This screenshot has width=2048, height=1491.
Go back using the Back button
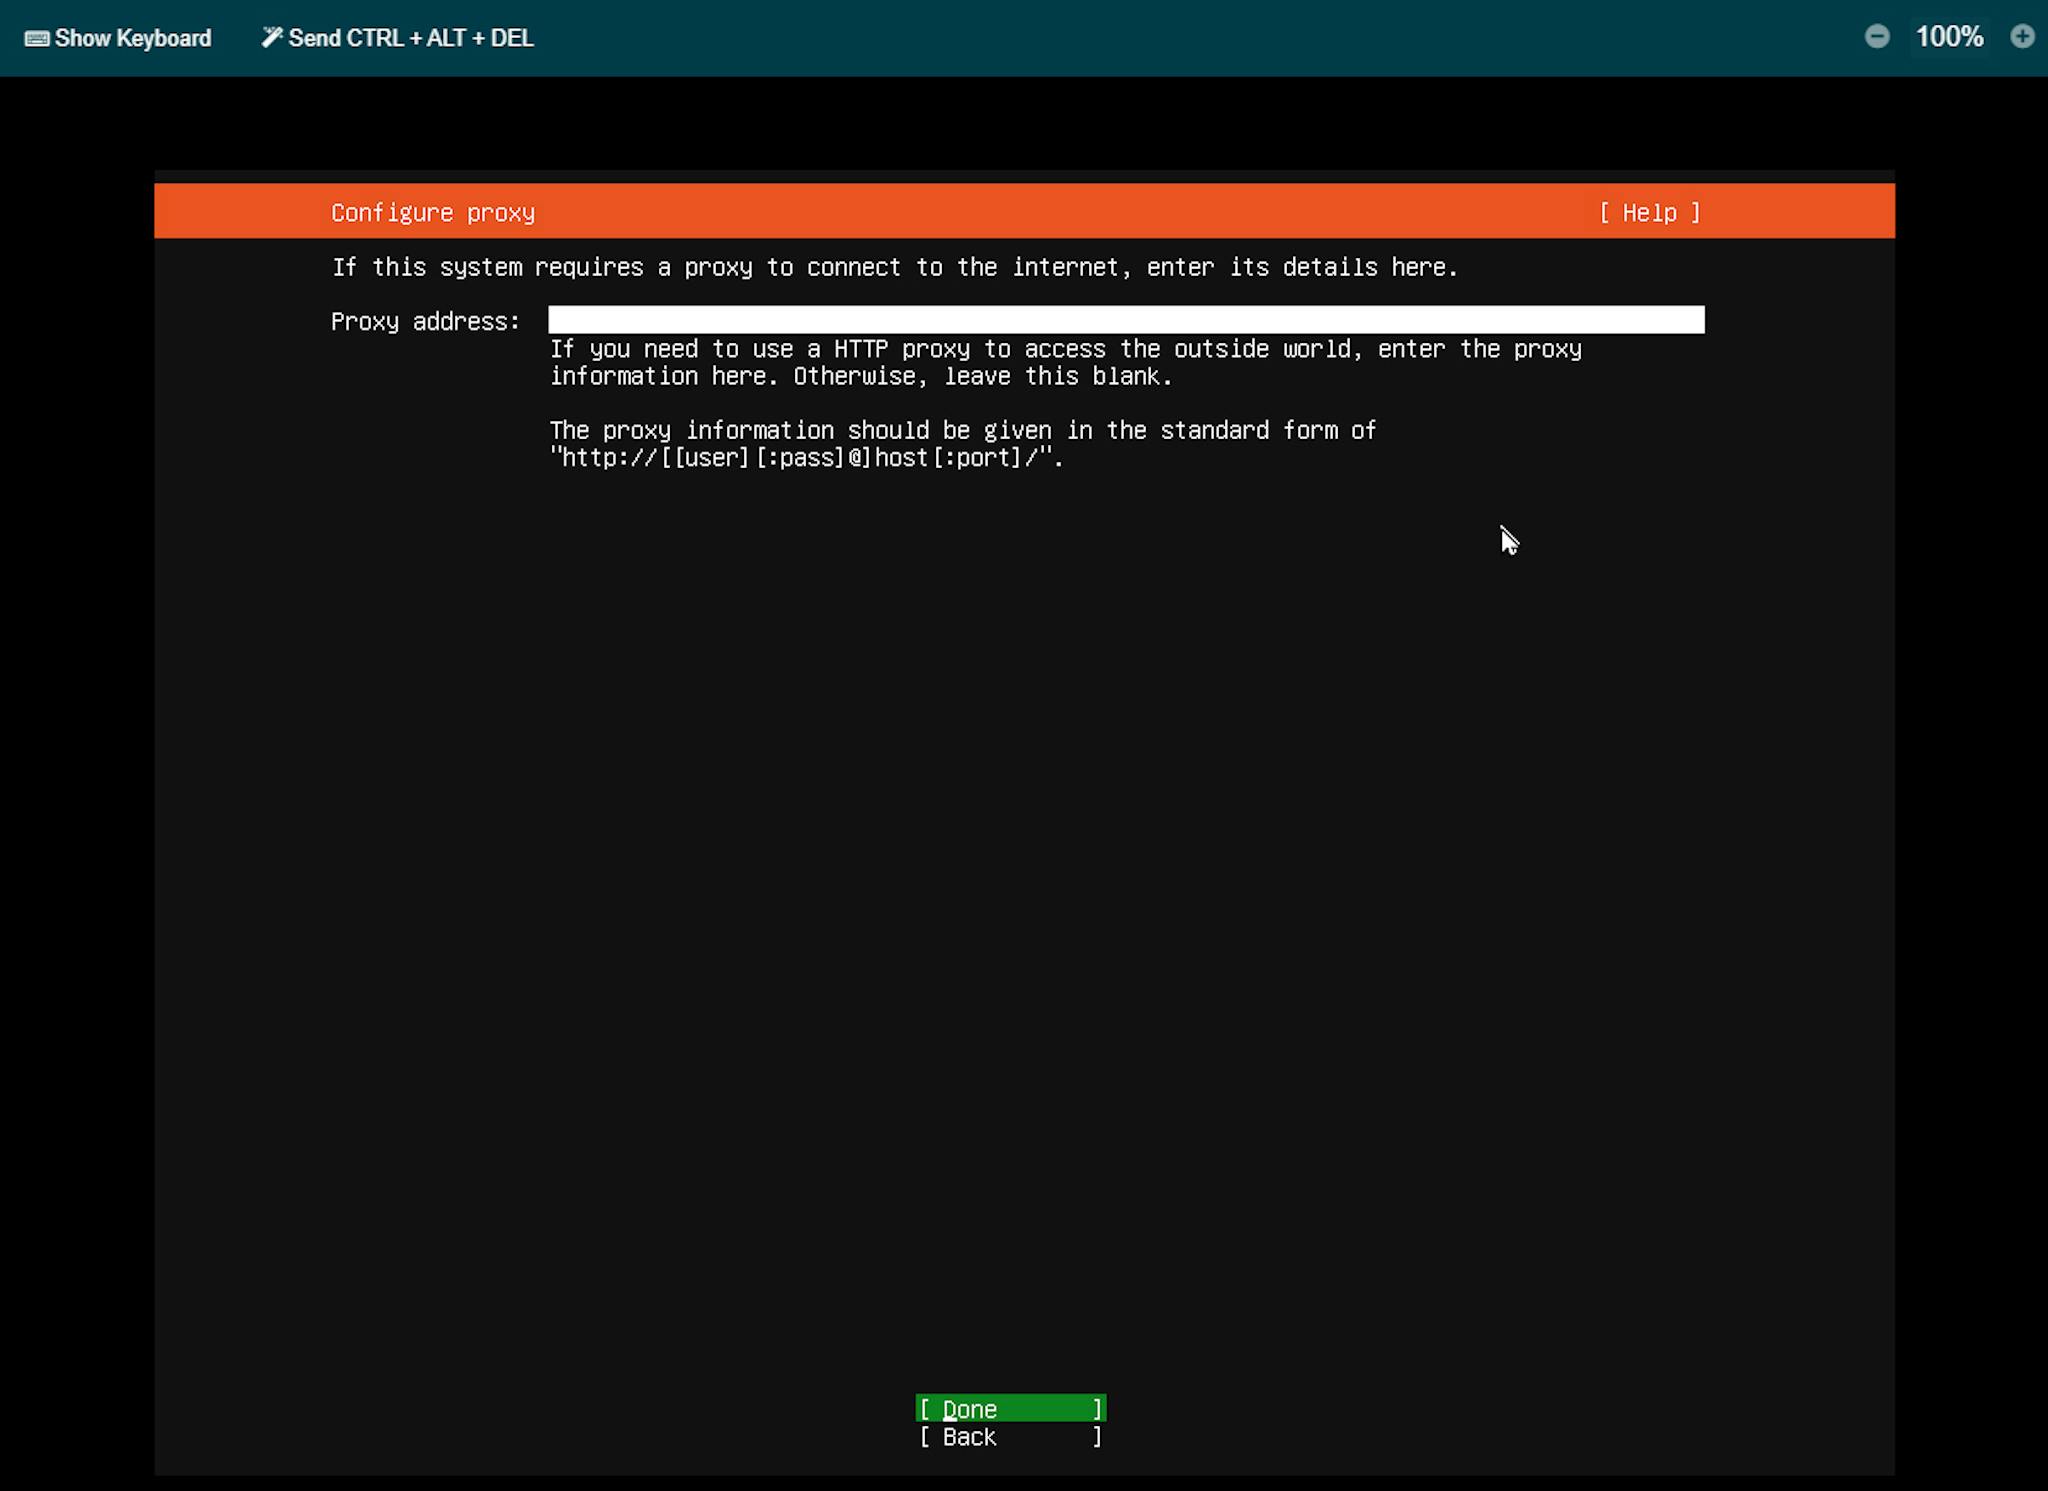tap(1010, 1437)
